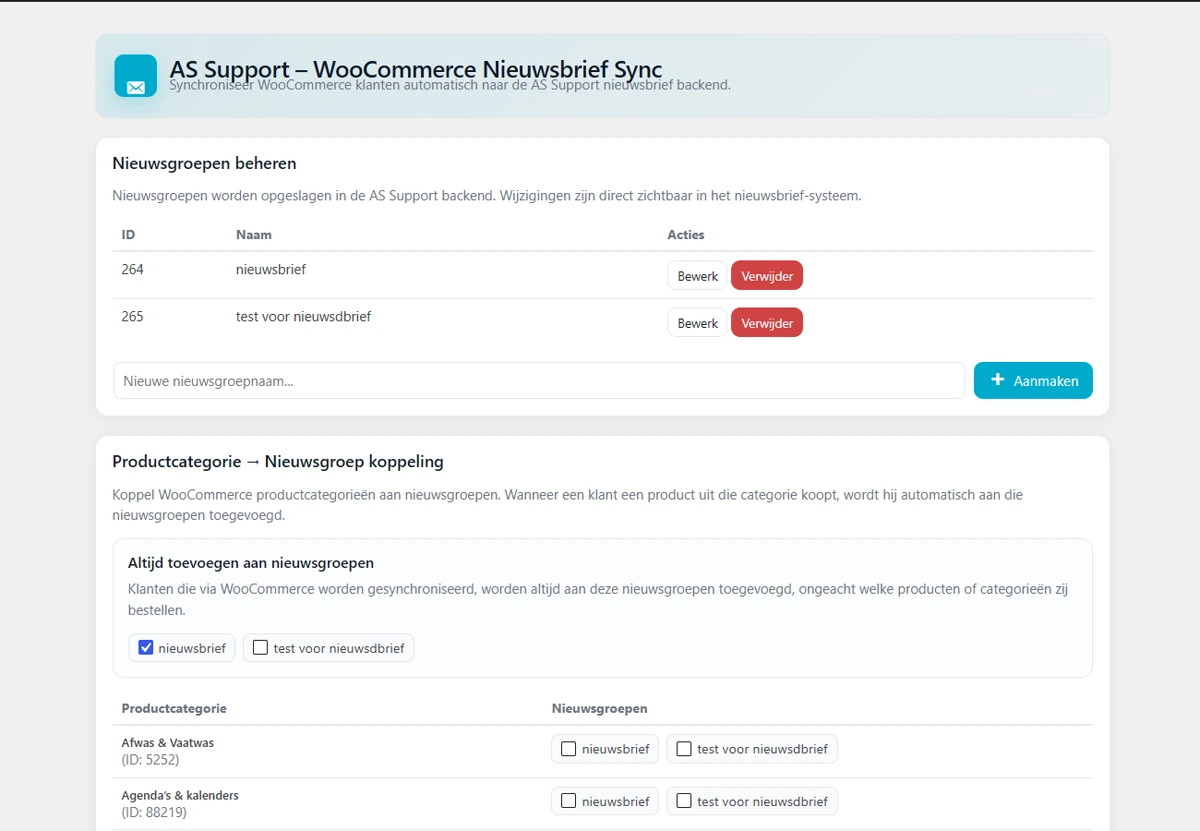1200x831 pixels.
Task: Click 'Productcategorie → Nieuwsgroep koppeling' heading
Action: pyautogui.click(x=278, y=461)
